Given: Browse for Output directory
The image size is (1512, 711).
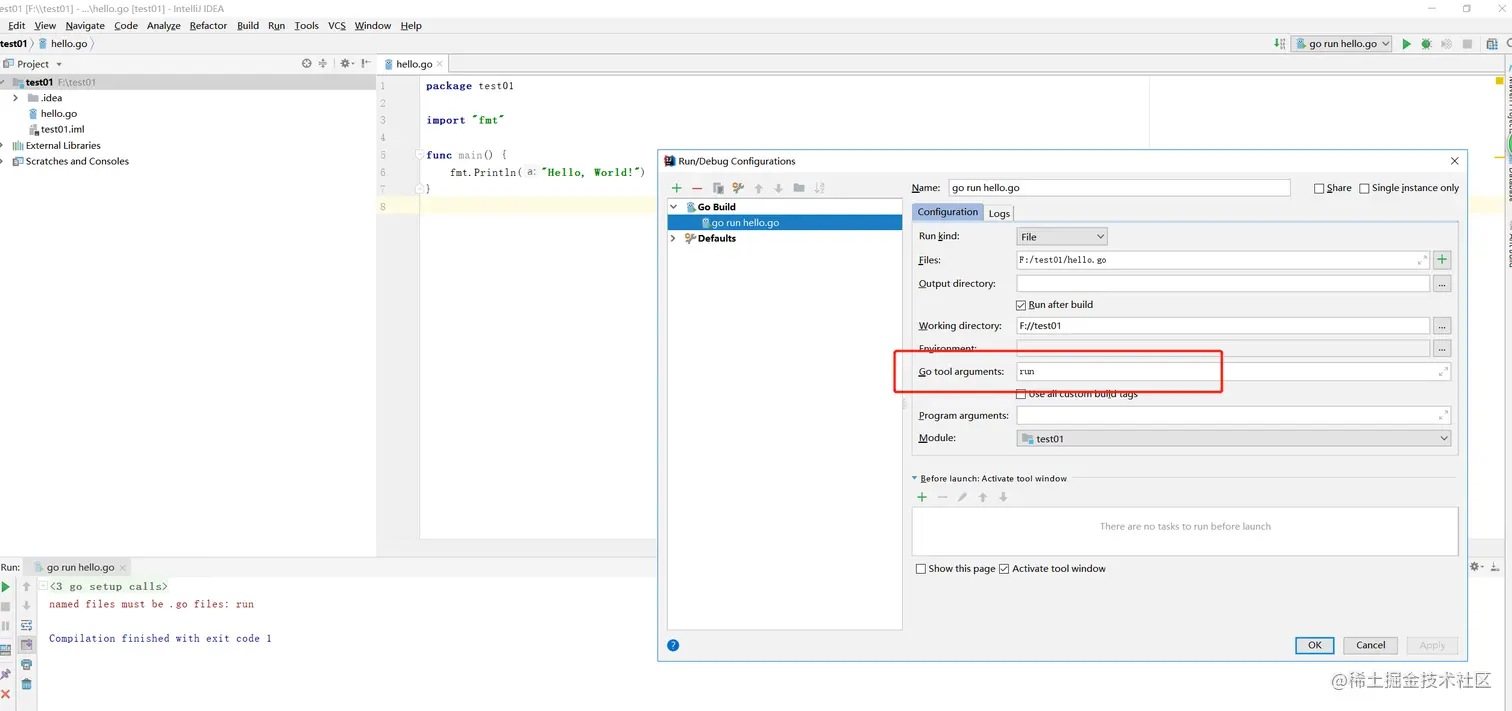Looking at the screenshot, I should point(1442,284).
